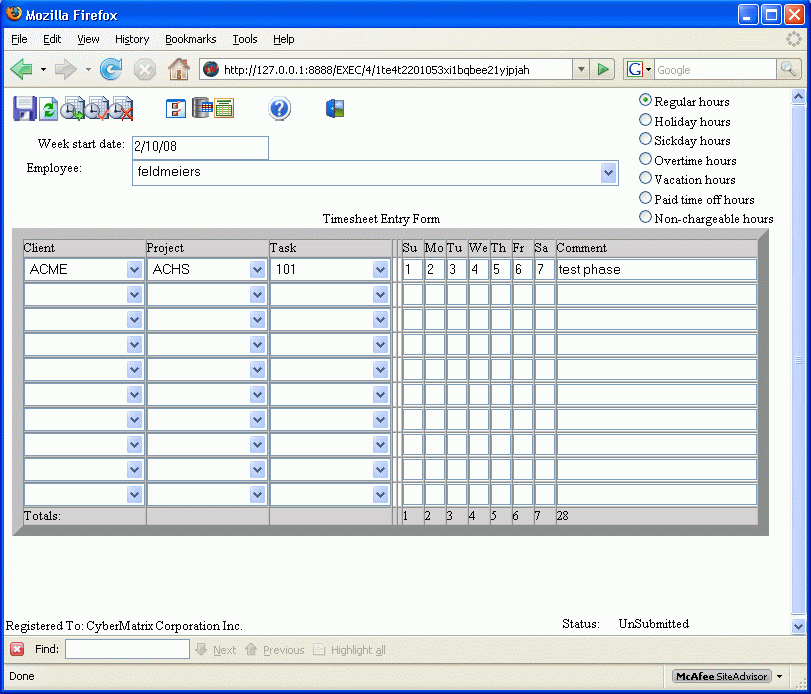
Task: Reject timesheet using clock with red X icon
Action: (x=122, y=109)
